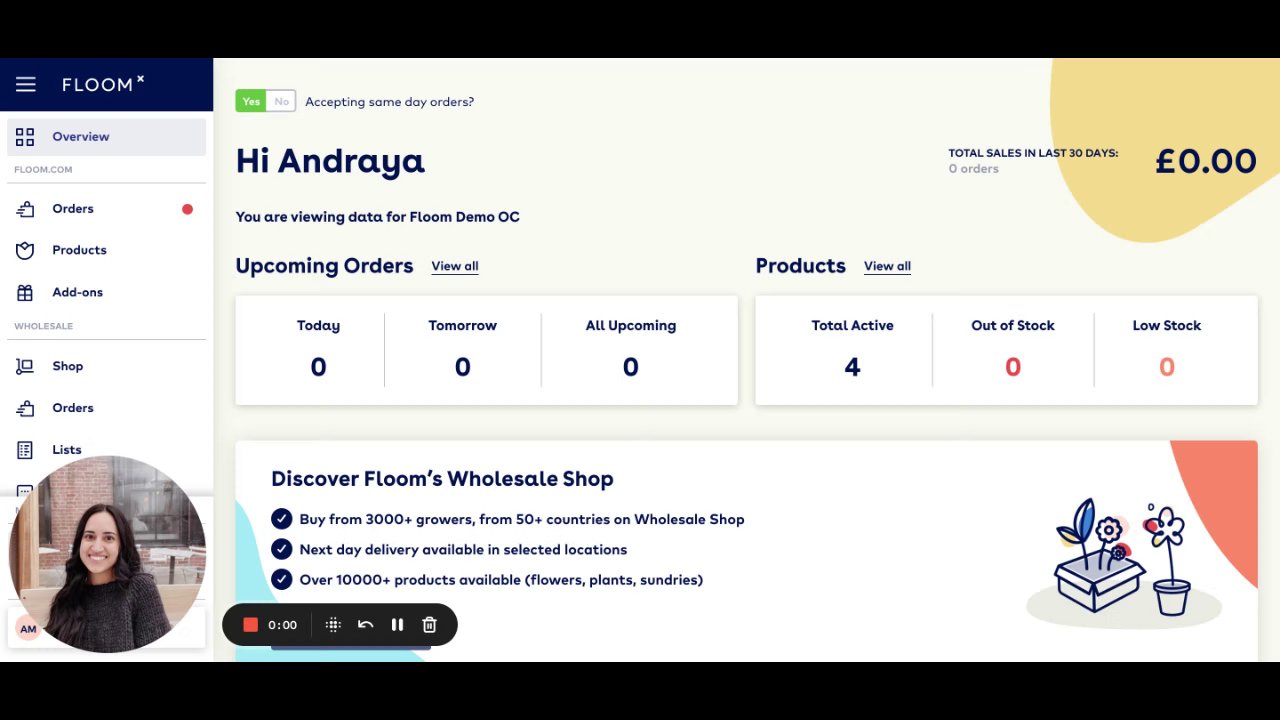Viewport: 1280px width, 720px height.
Task: Set same day orders toggle to Yes
Action: [251, 101]
